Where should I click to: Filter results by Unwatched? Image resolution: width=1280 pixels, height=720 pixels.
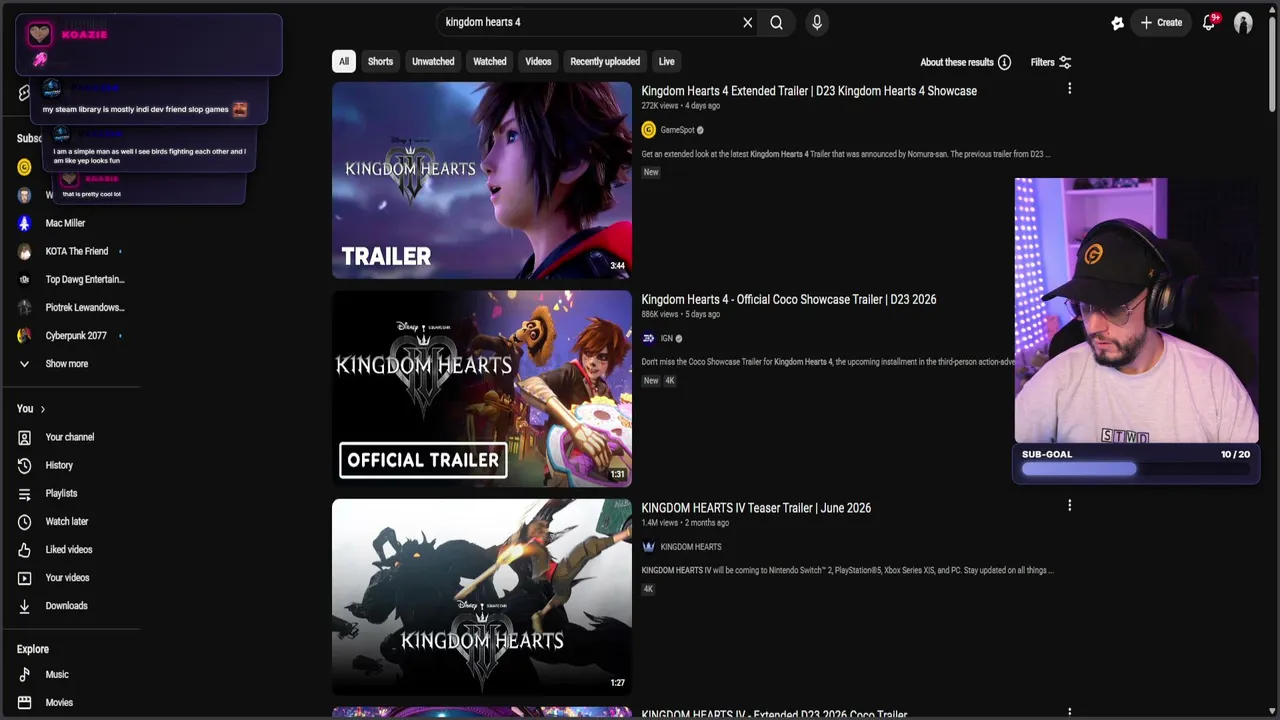coord(433,62)
